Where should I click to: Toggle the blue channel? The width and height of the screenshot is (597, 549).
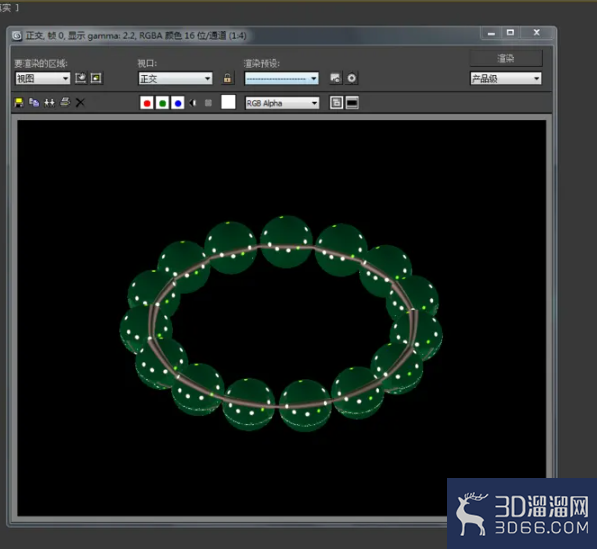(178, 103)
